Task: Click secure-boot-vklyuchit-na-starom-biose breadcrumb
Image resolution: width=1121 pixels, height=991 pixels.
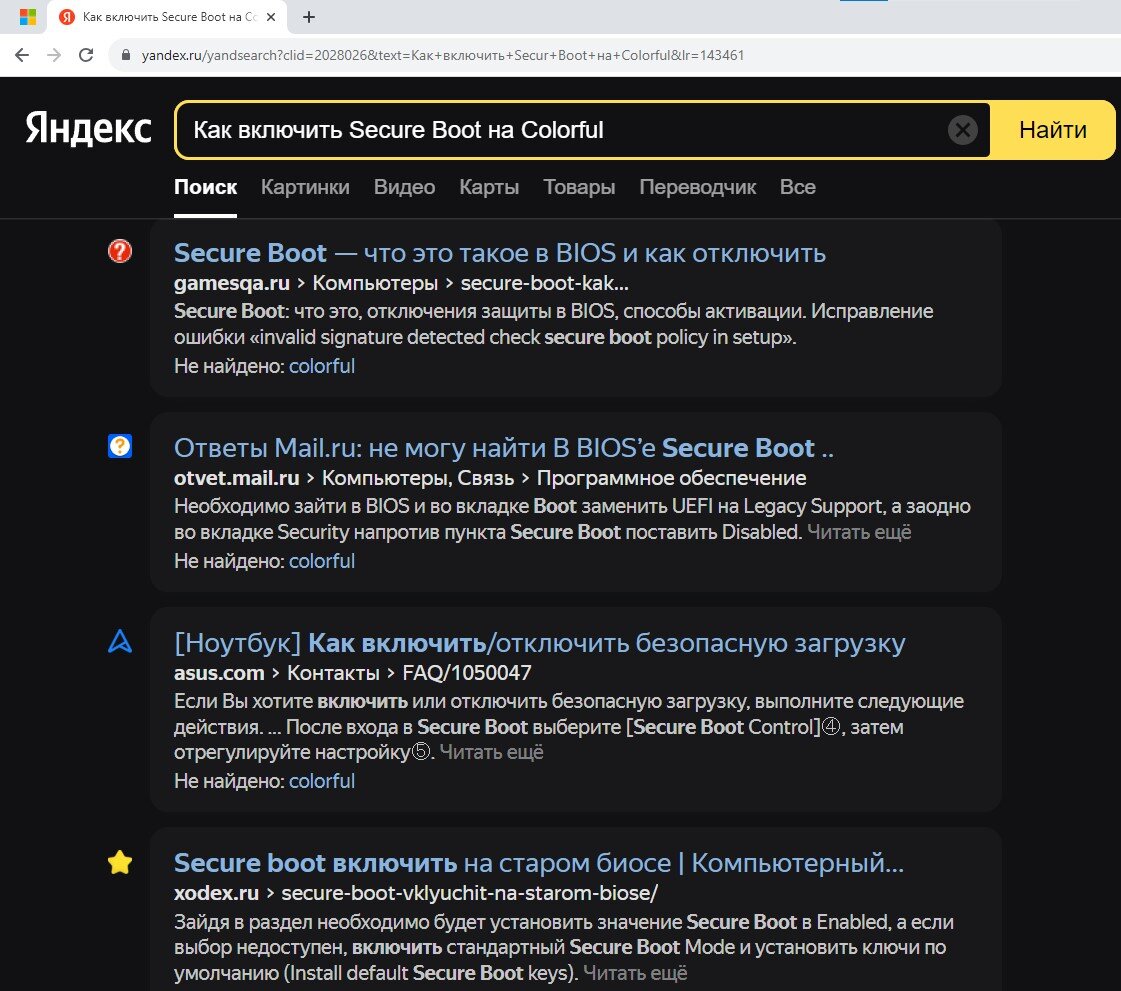Action: 470,893
